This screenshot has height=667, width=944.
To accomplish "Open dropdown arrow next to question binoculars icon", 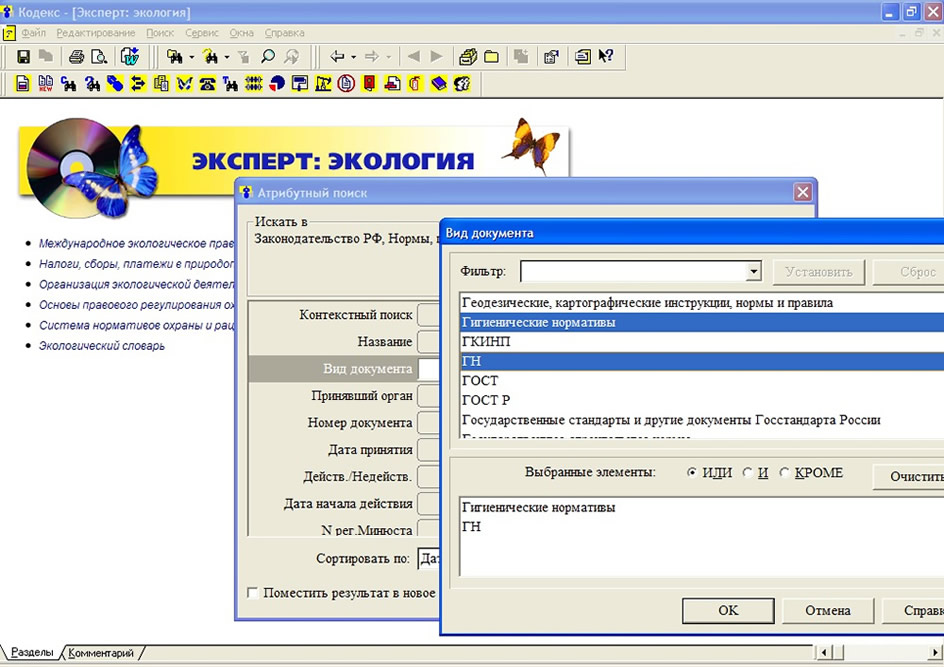I will click(227, 57).
